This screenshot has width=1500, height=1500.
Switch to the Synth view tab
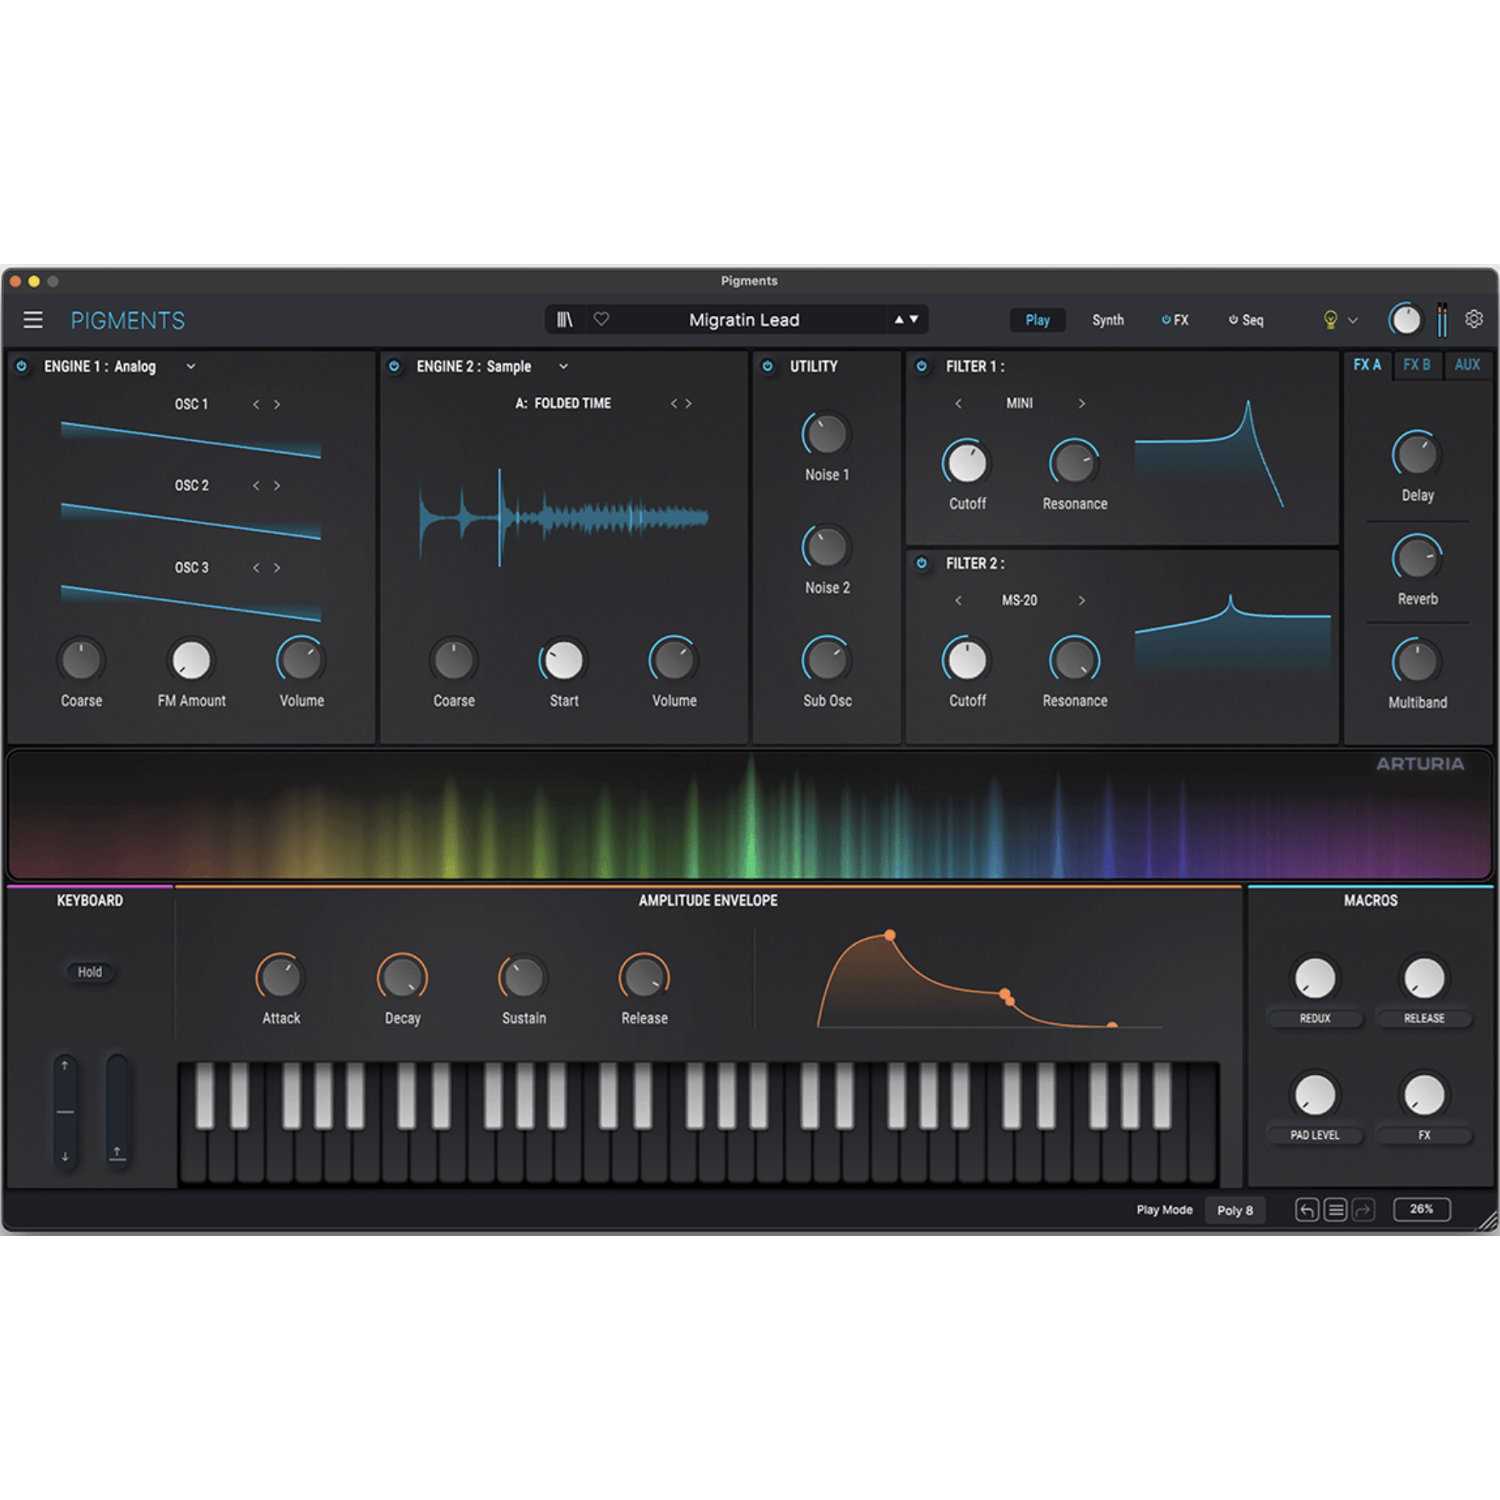(x=1108, y=320)
